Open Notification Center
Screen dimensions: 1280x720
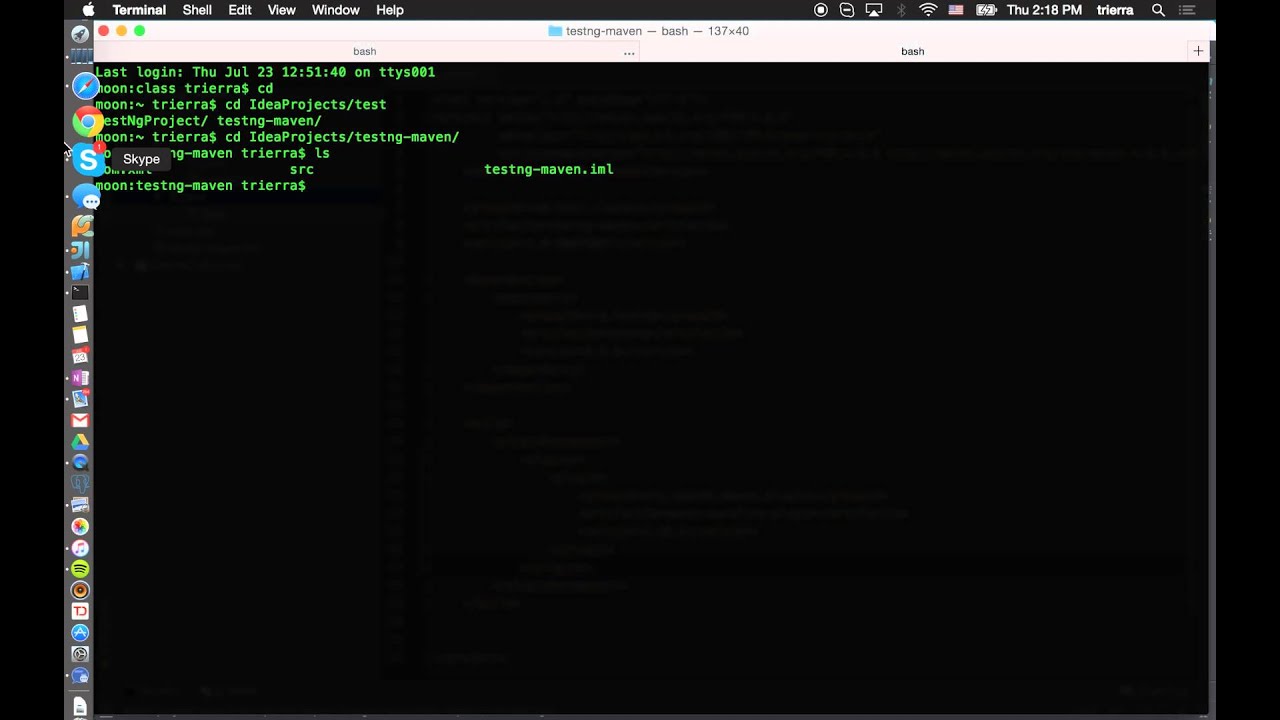[x=1188, y=10]
